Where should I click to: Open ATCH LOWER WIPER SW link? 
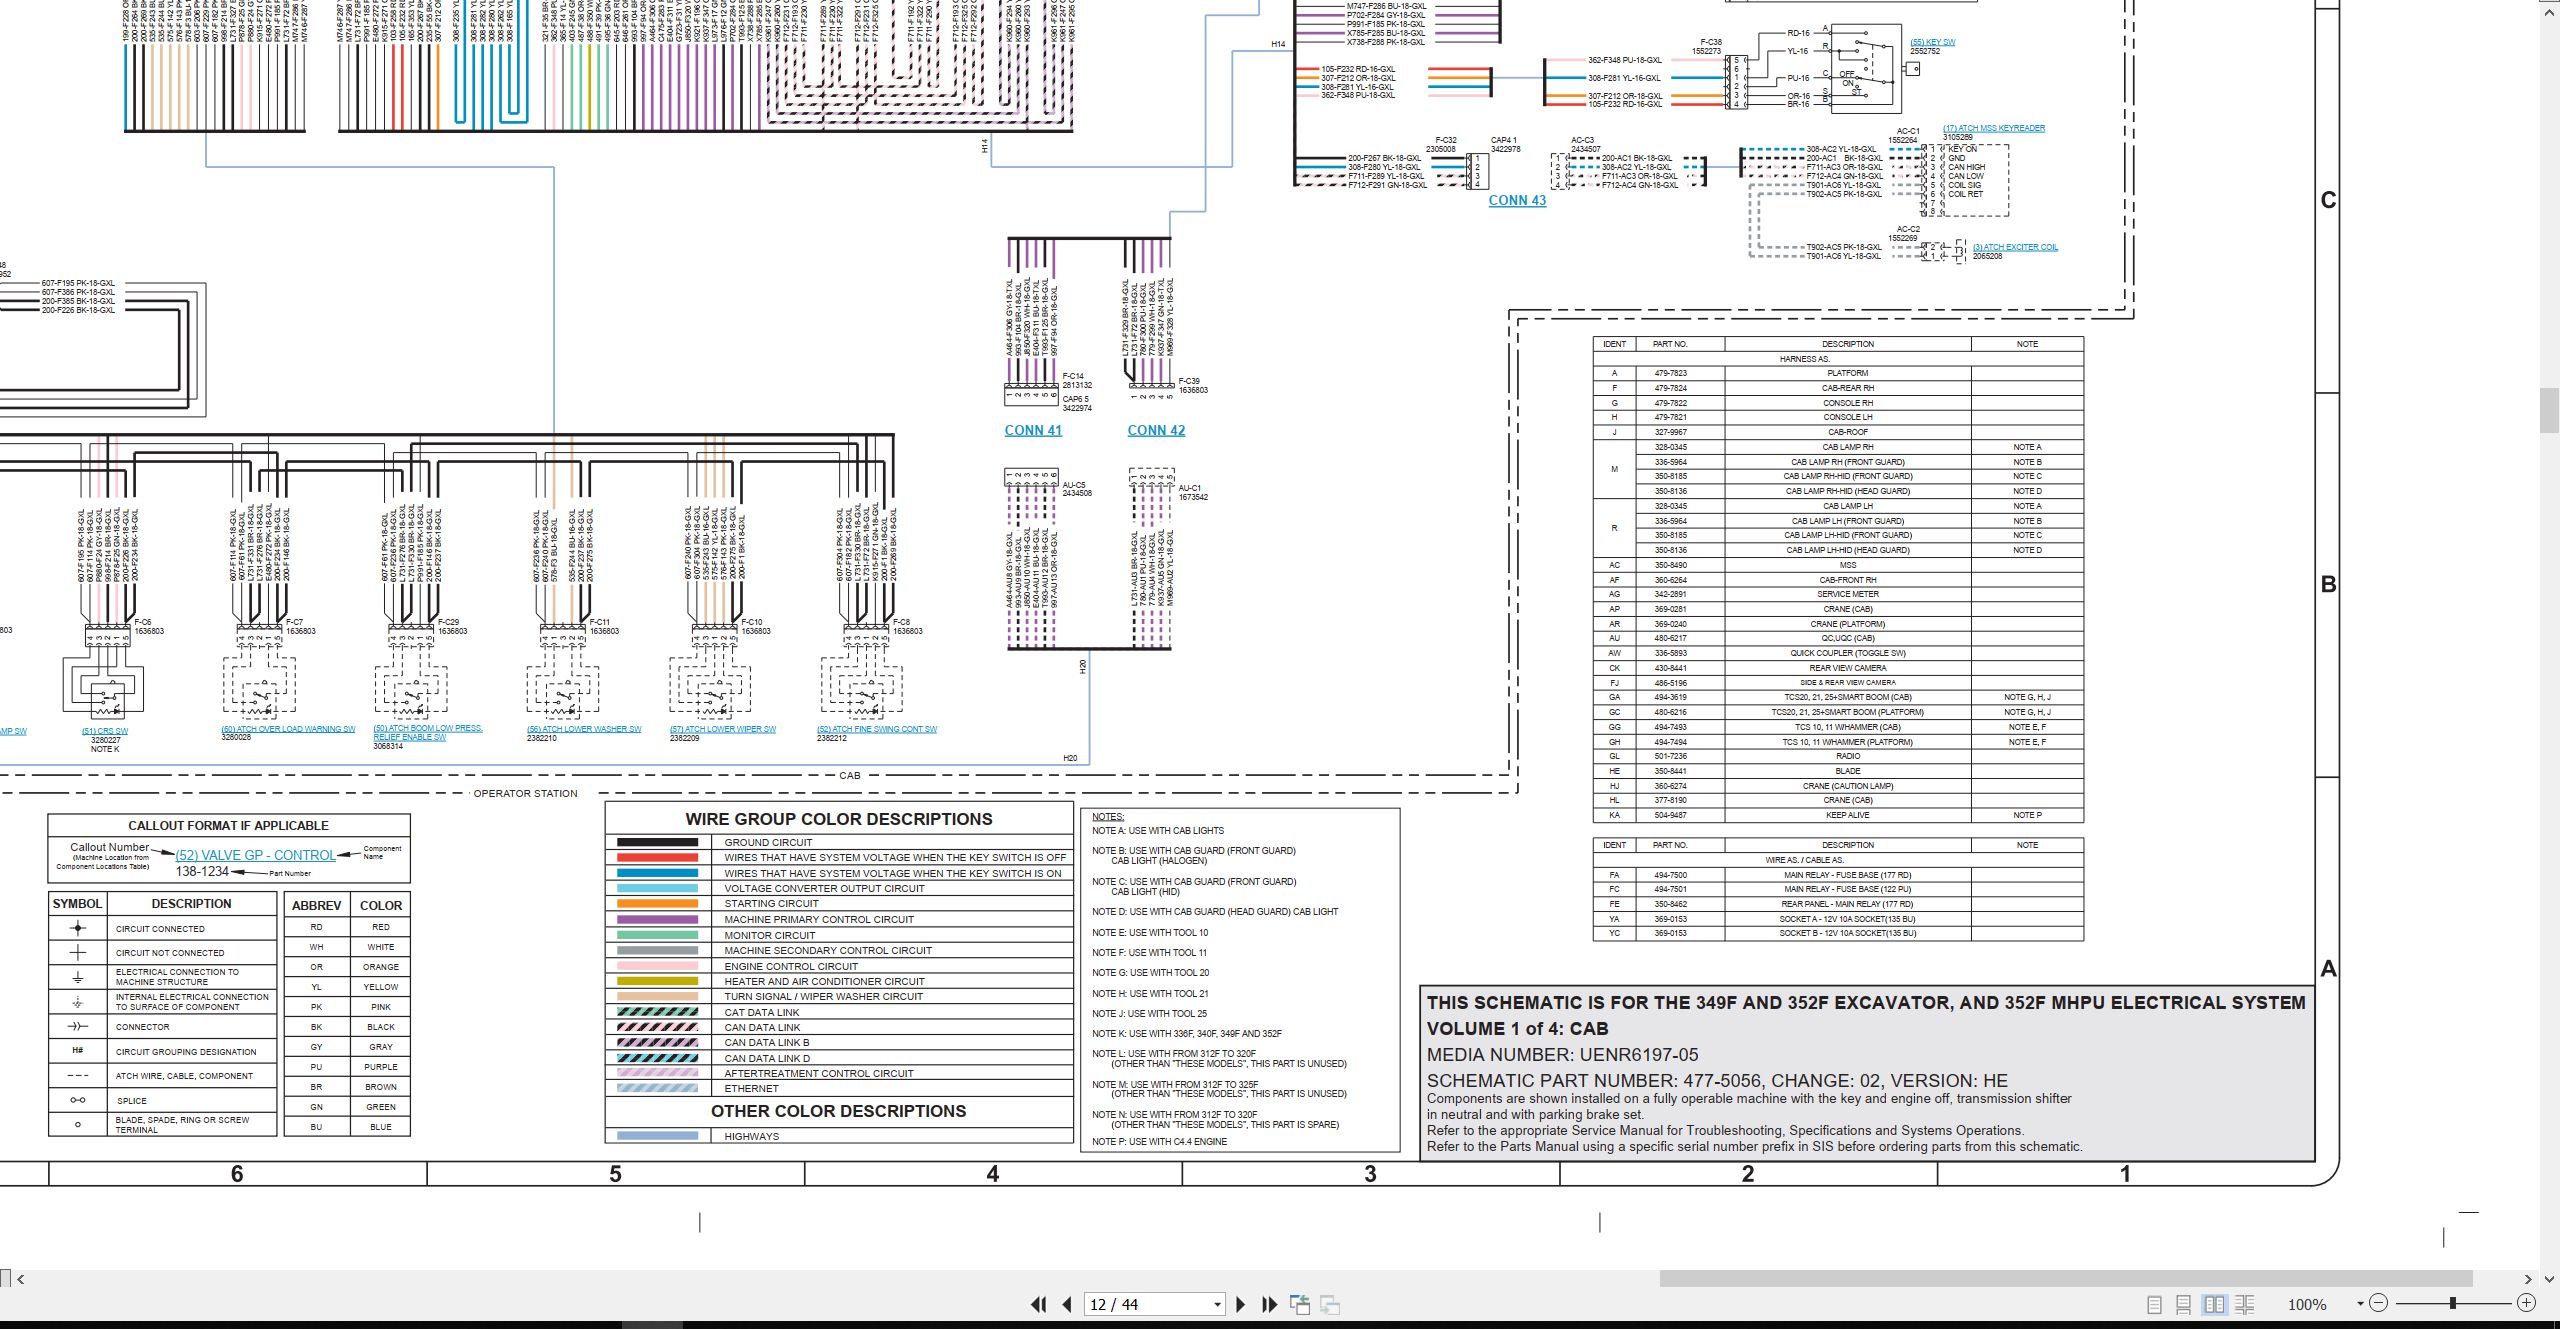tap(723, 729)
